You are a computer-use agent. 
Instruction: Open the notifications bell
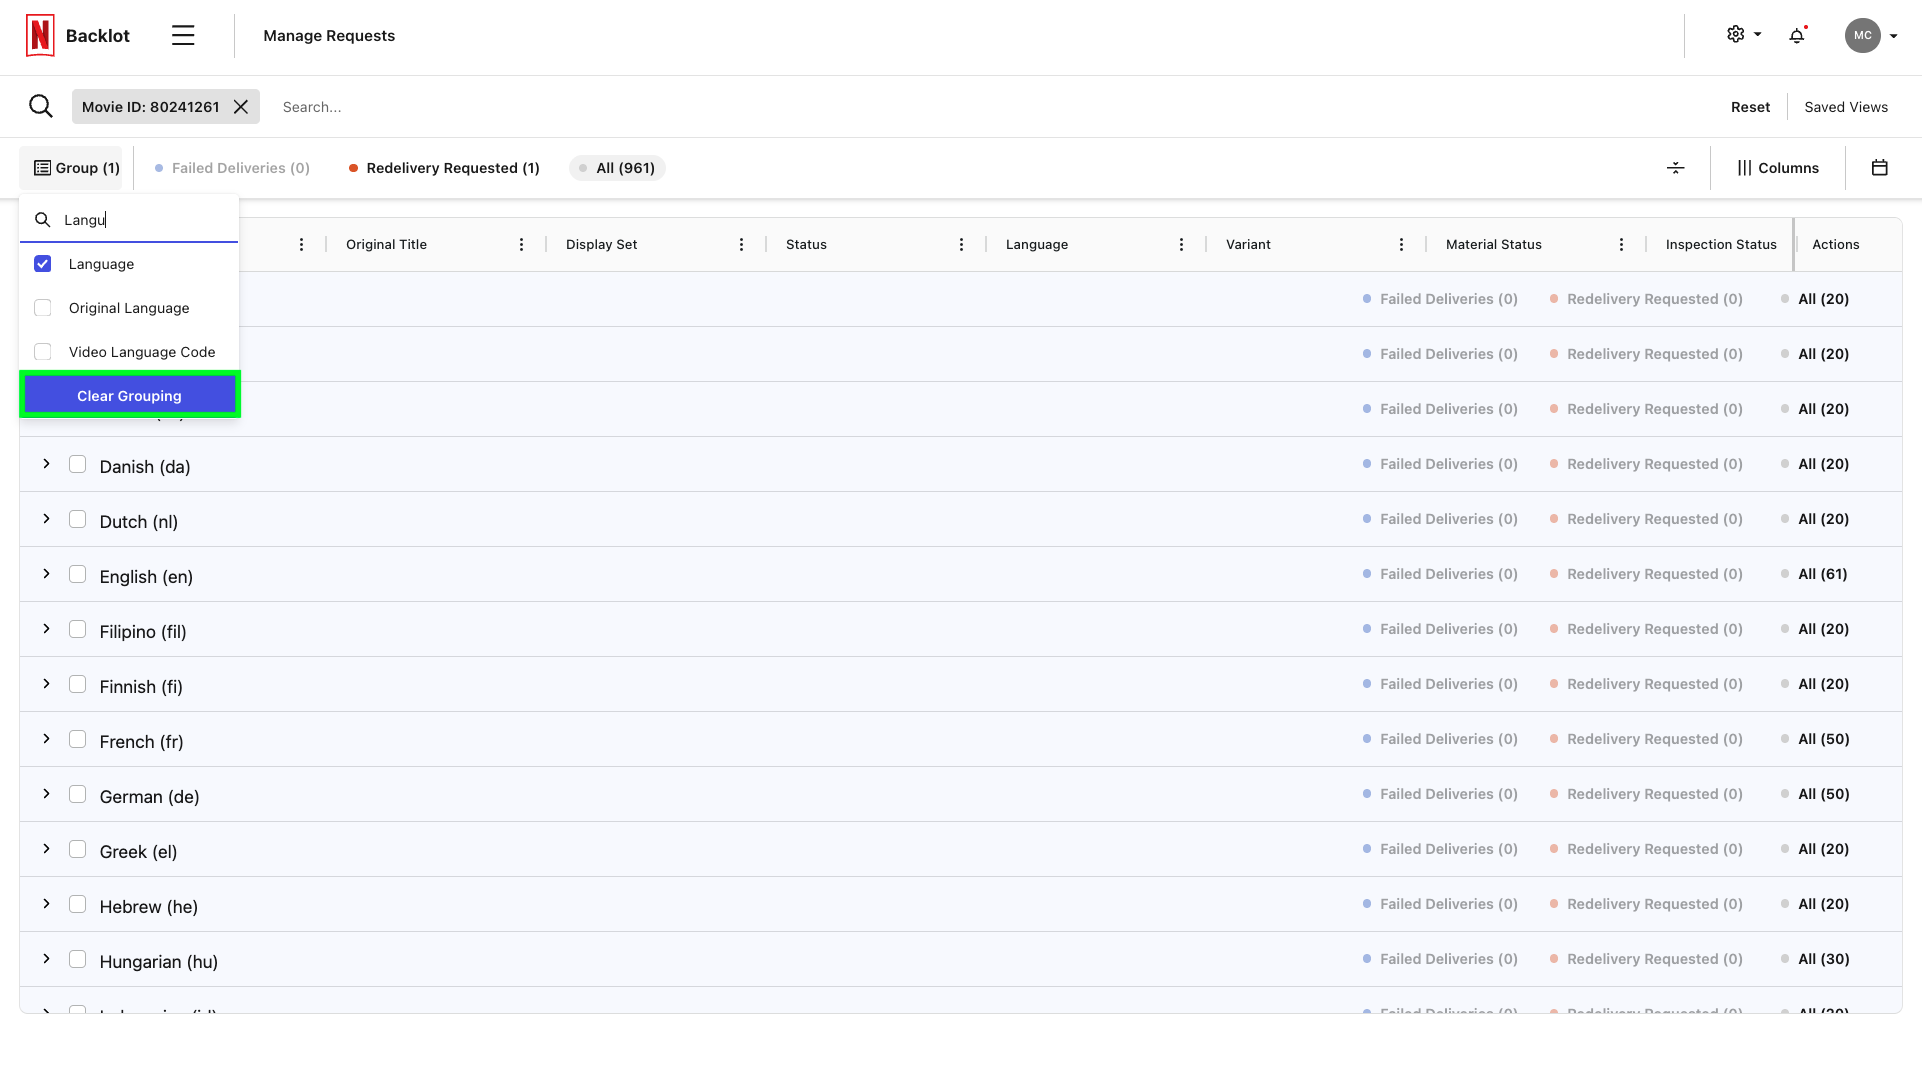tap(1797, 34)
